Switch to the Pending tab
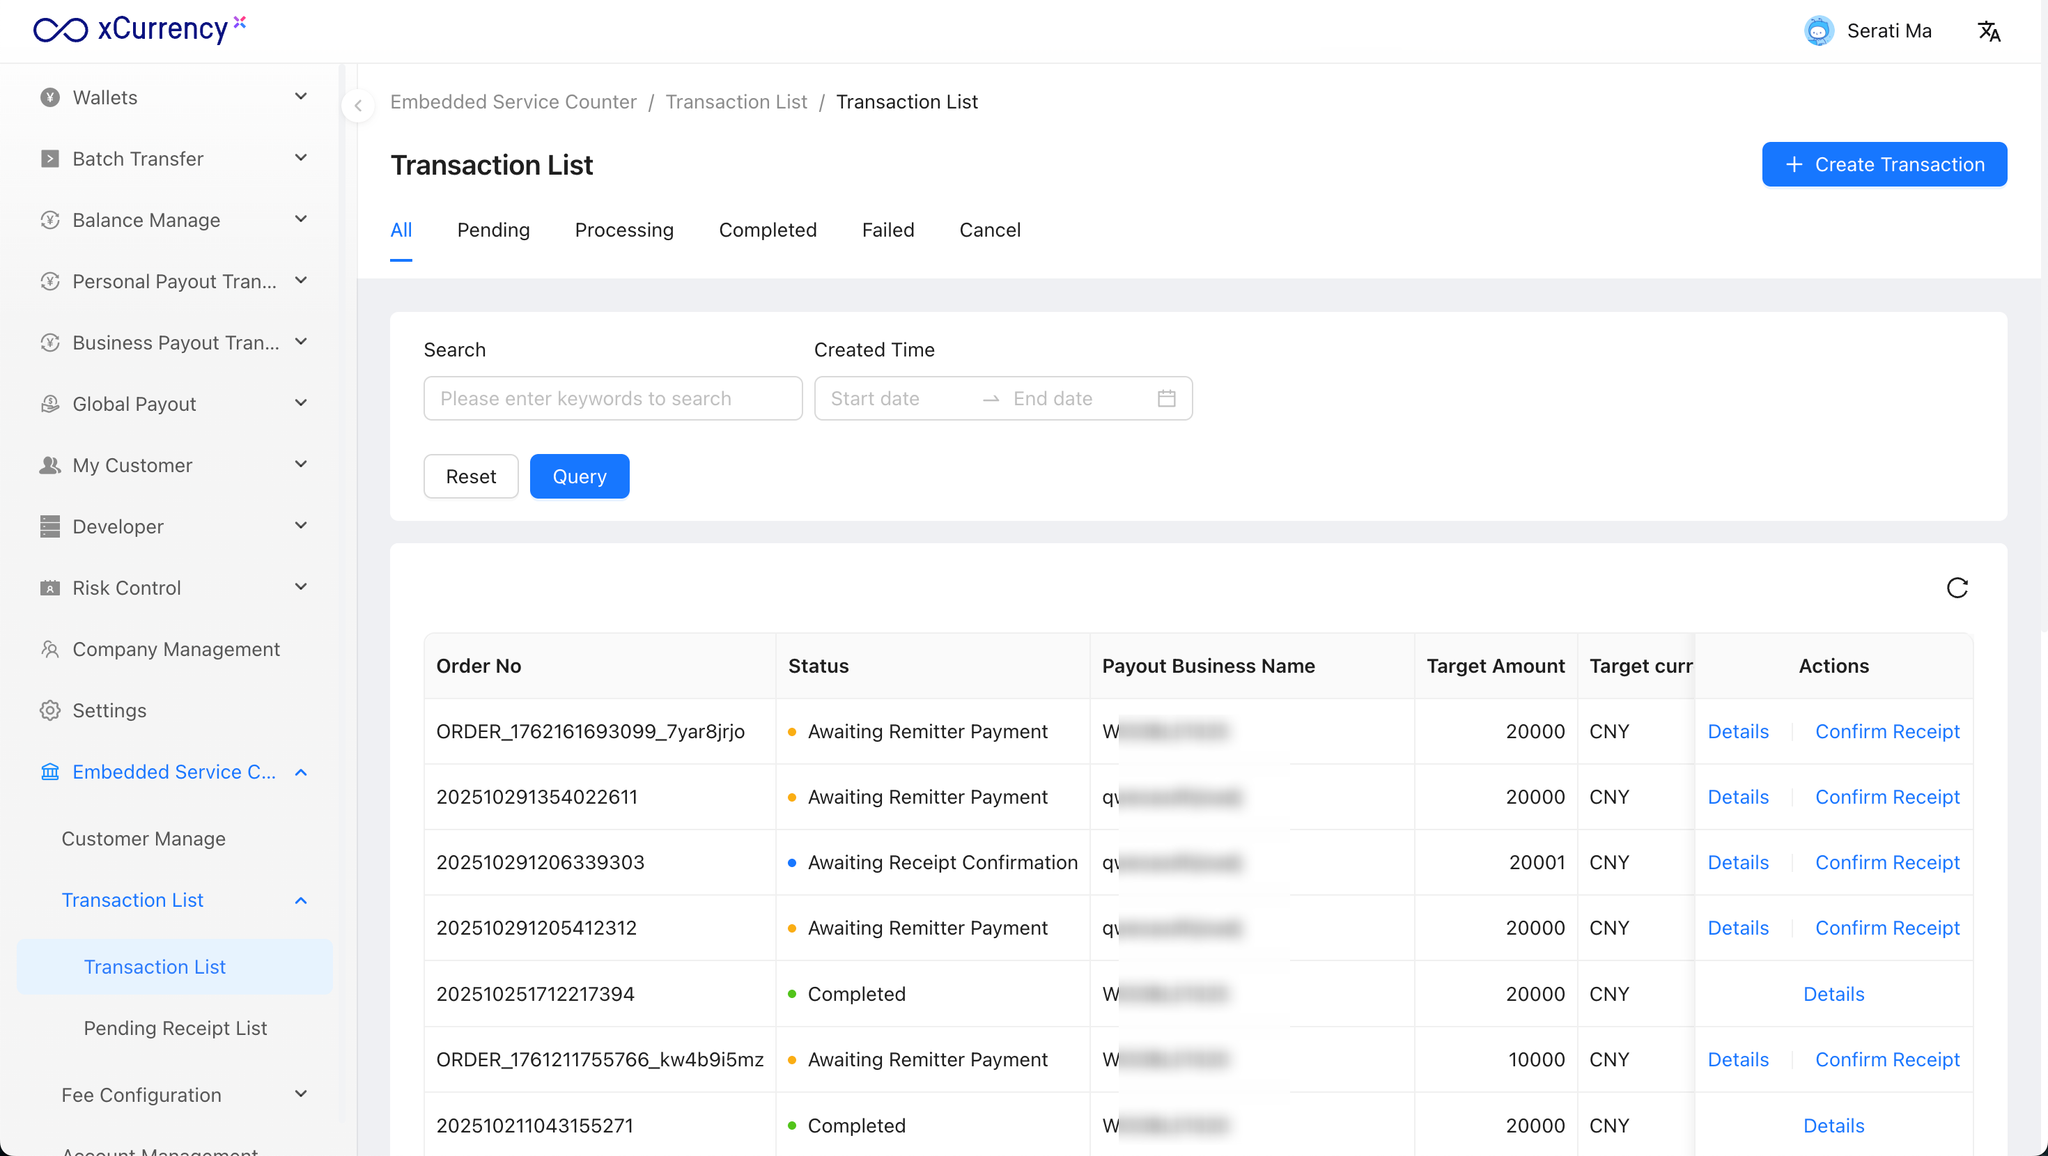Viewport: 2048px width, 1156px height. tap(493, 230)
